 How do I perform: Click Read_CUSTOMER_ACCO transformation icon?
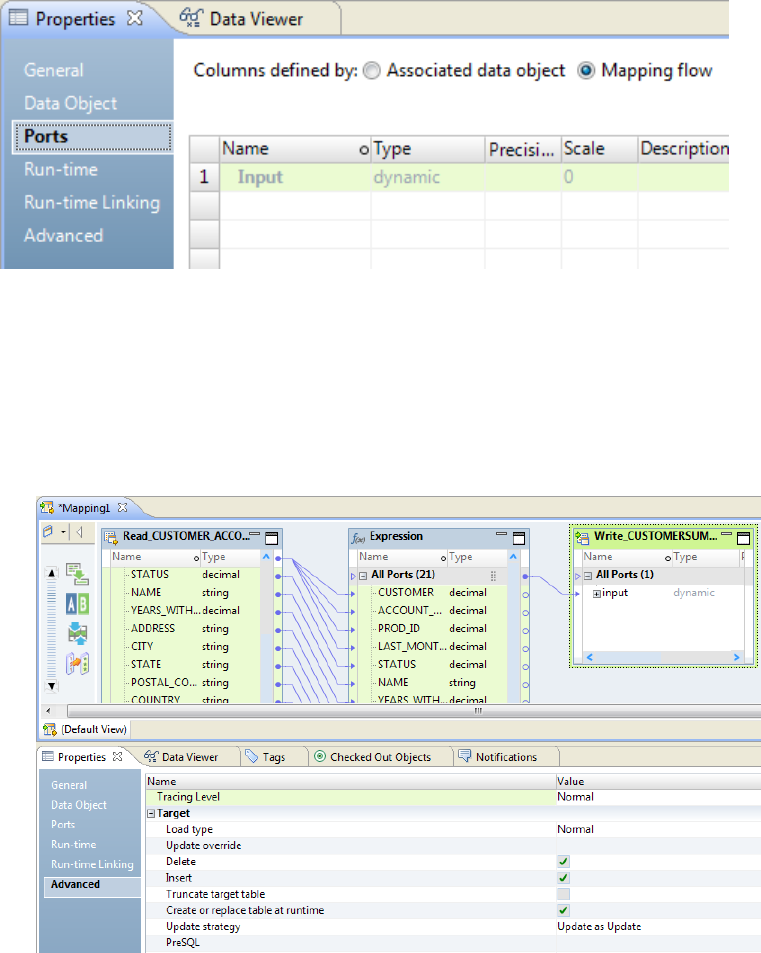tap(111, 537)
